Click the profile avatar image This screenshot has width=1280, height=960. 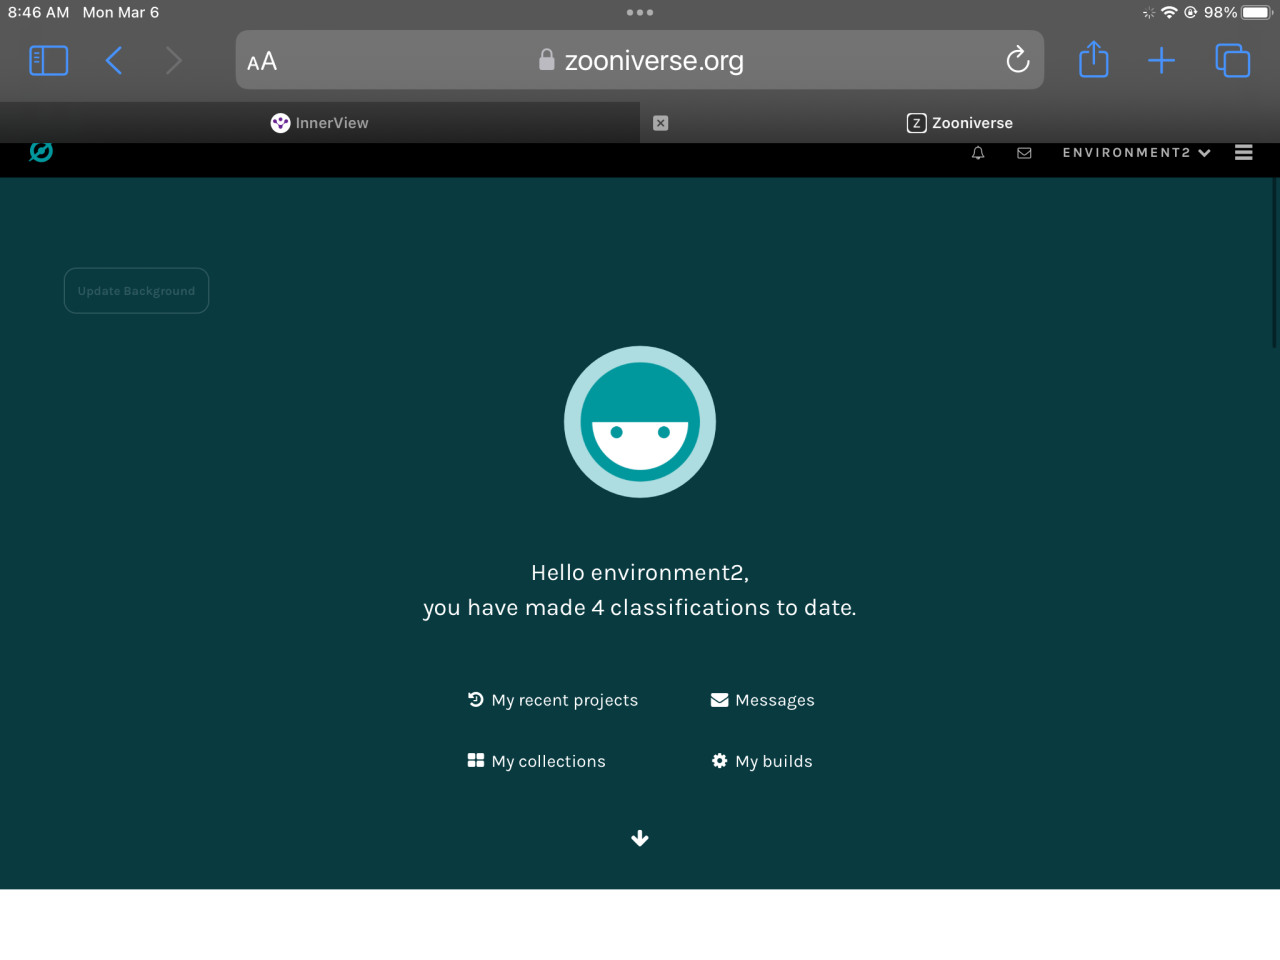640,422
